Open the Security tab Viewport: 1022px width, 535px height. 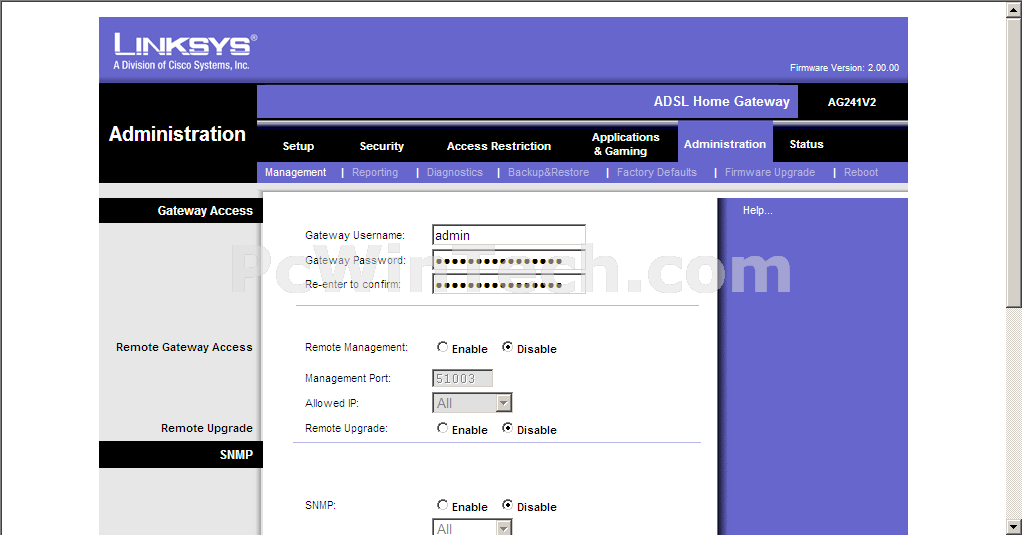coord(381,146)
